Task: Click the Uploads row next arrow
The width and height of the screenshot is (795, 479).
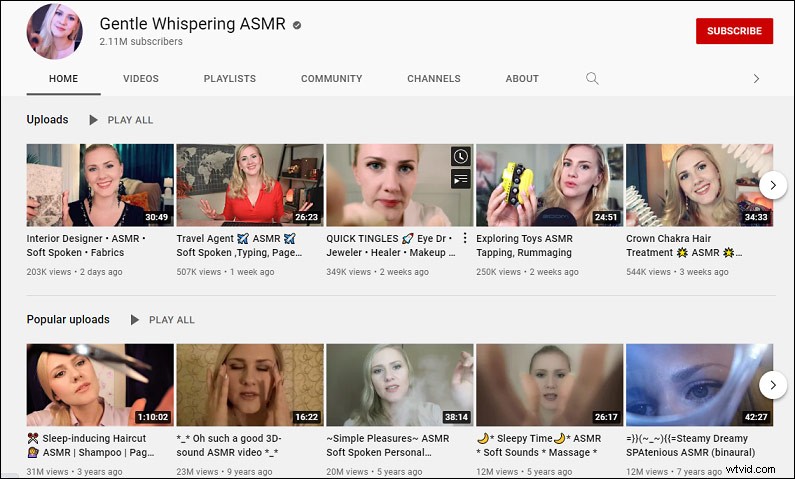Action: coord(773,185)
